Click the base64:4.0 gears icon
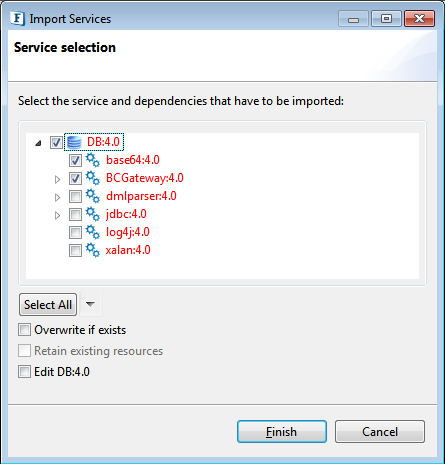Viewport: 445px width, 464px height. tap(92, 160)
